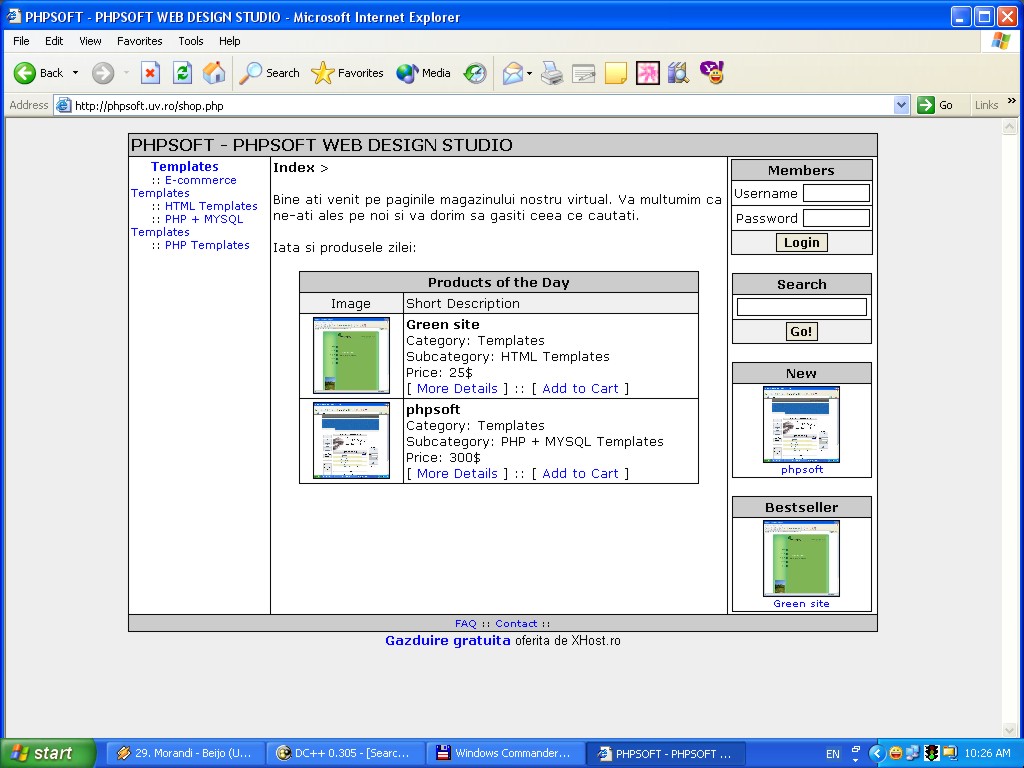
Task: Open the language bar options arrow
Action: click(856, 761)
